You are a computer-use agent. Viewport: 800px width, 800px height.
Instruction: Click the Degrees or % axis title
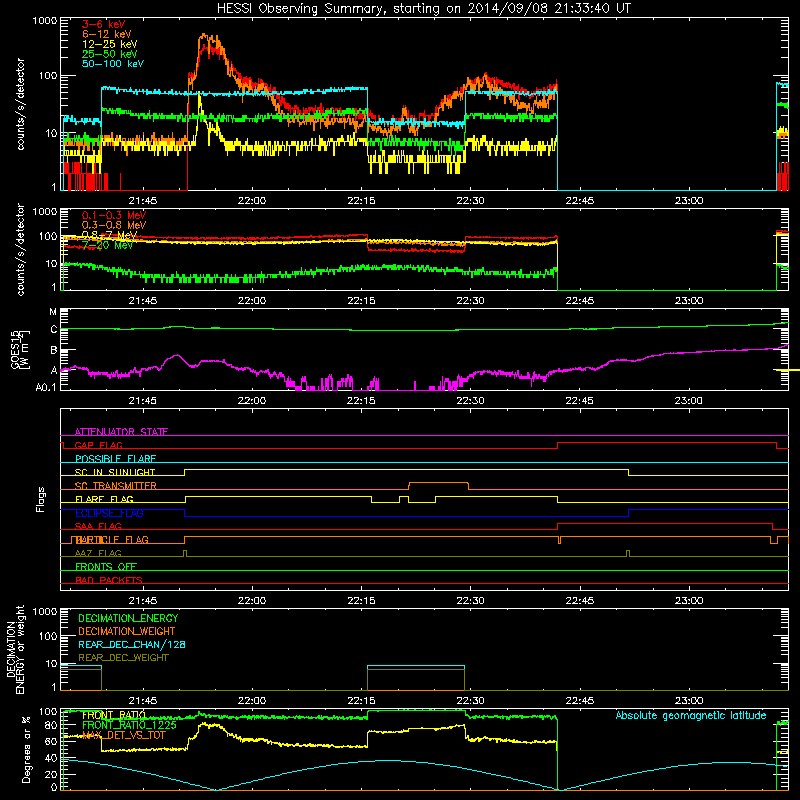[26, 750]
